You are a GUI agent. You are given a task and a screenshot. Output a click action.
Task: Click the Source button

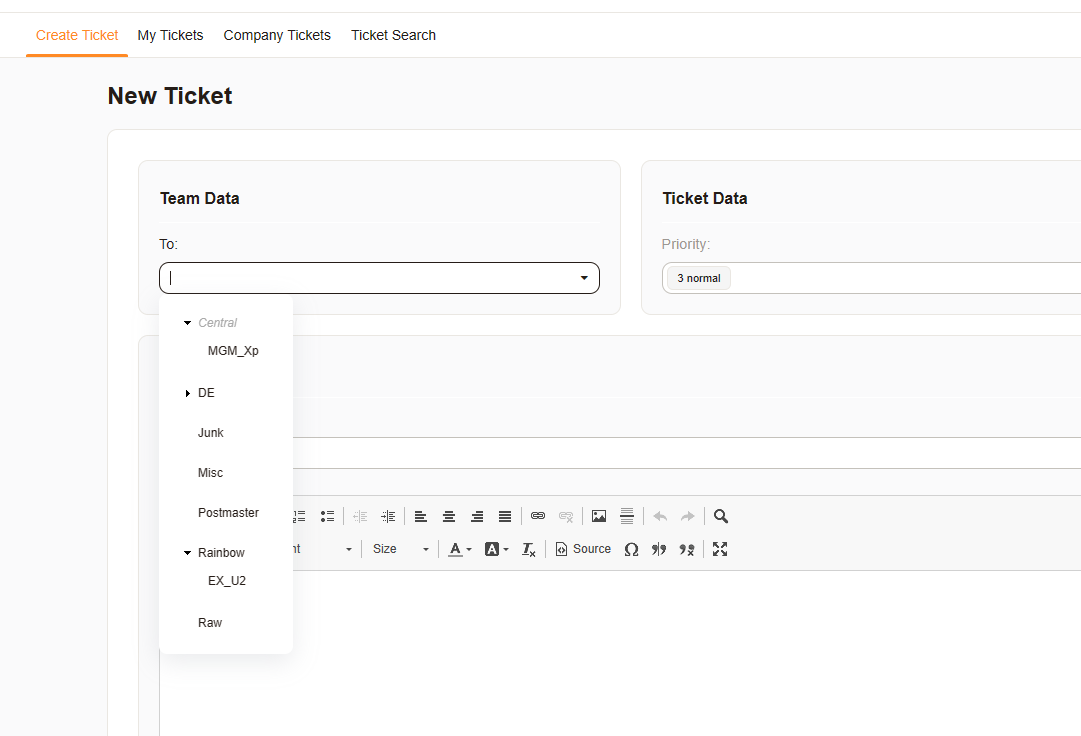pos(583,549)
